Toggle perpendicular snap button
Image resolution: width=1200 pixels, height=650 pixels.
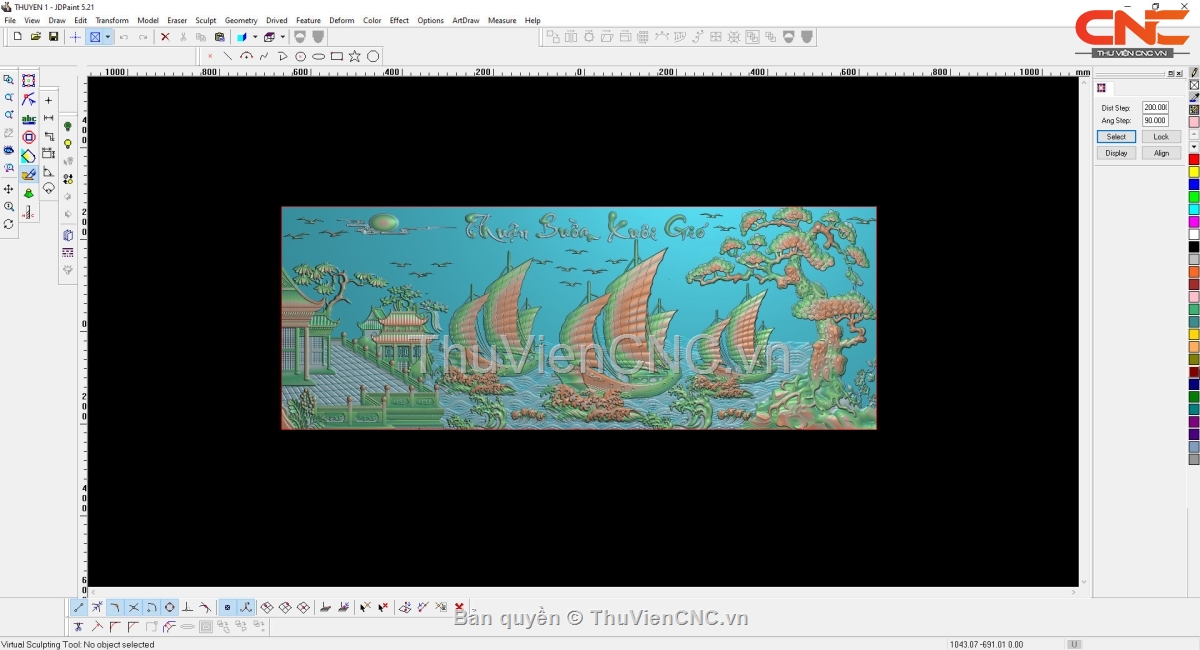[188, 607]
